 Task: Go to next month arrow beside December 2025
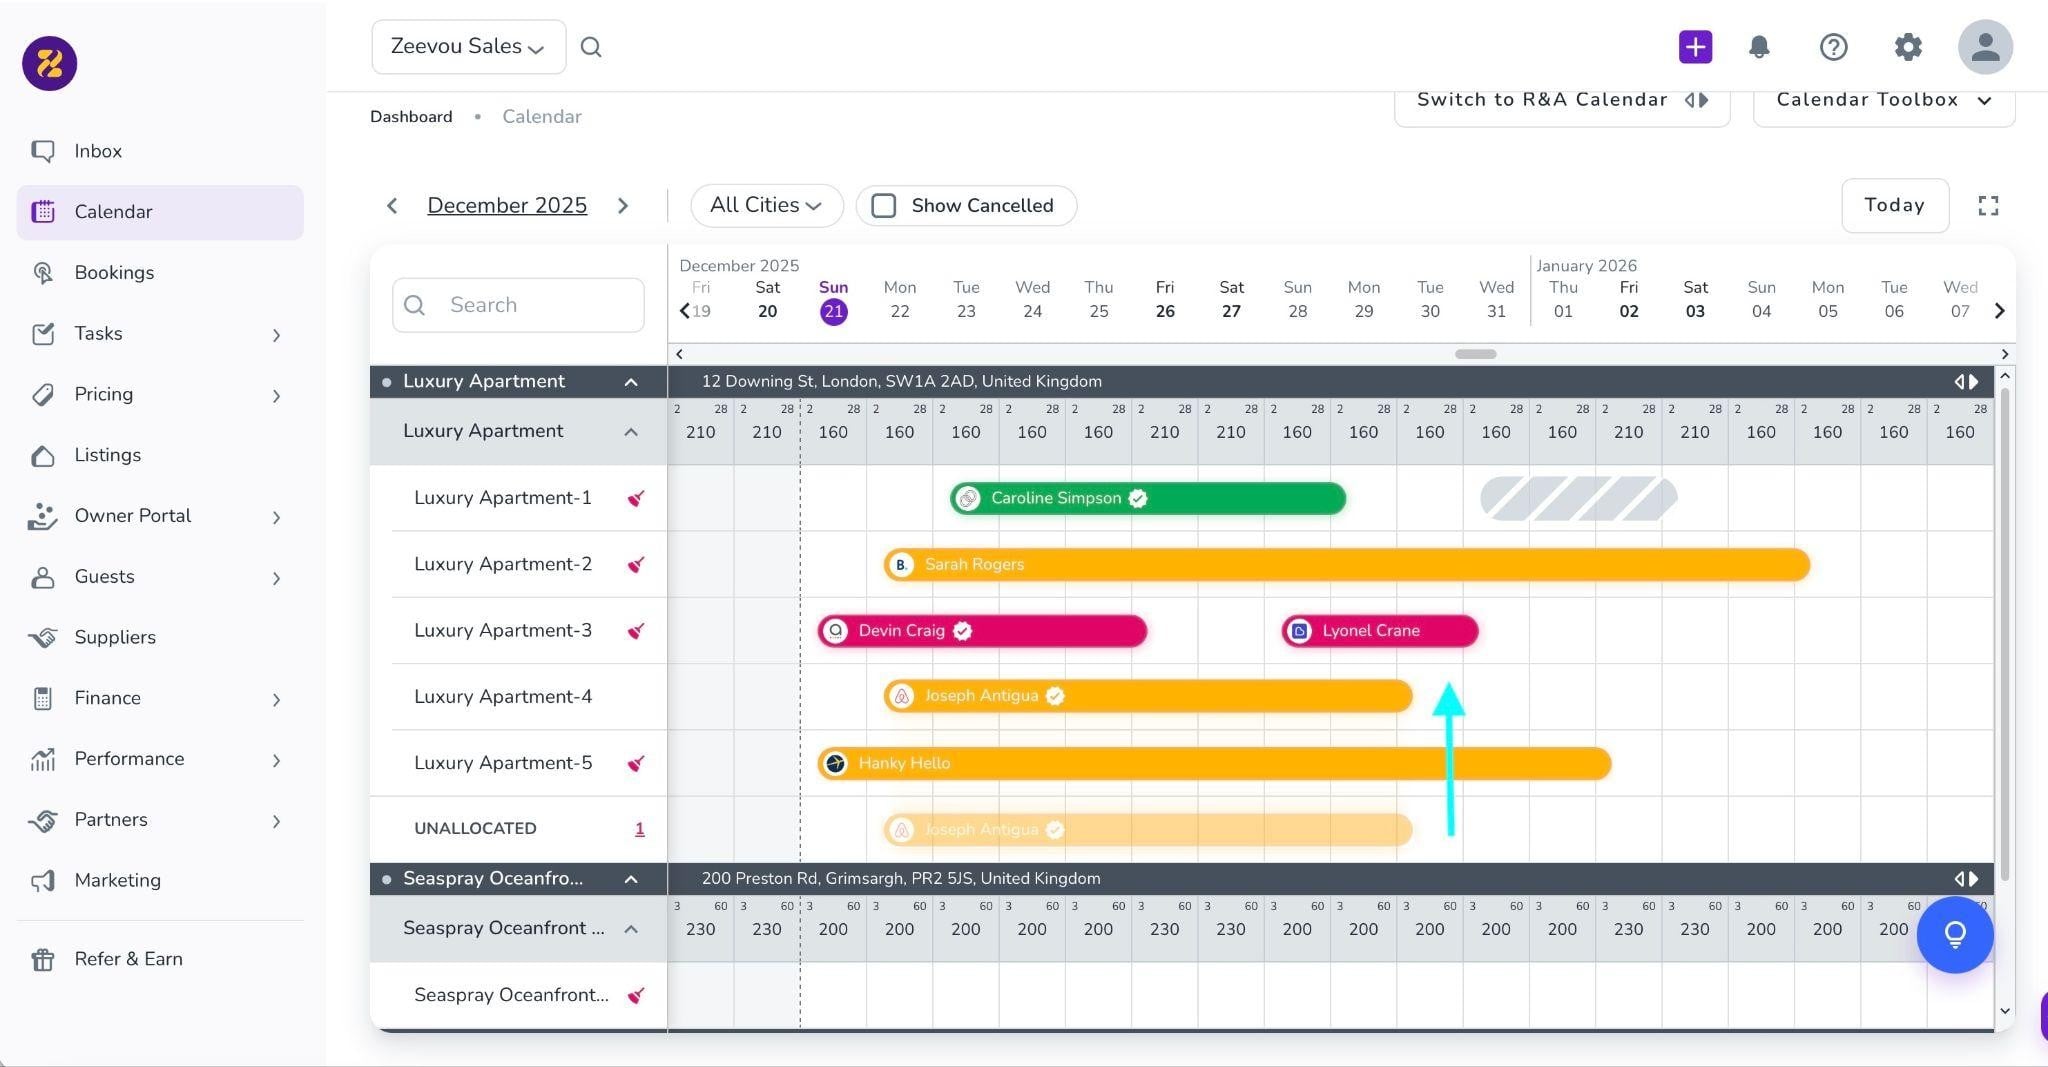click(623, 206)
